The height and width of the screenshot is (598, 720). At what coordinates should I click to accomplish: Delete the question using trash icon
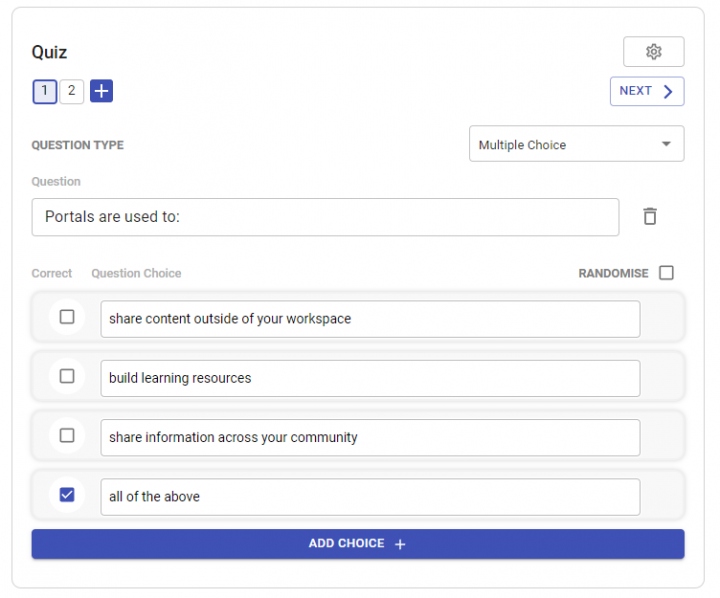(650, 216)
